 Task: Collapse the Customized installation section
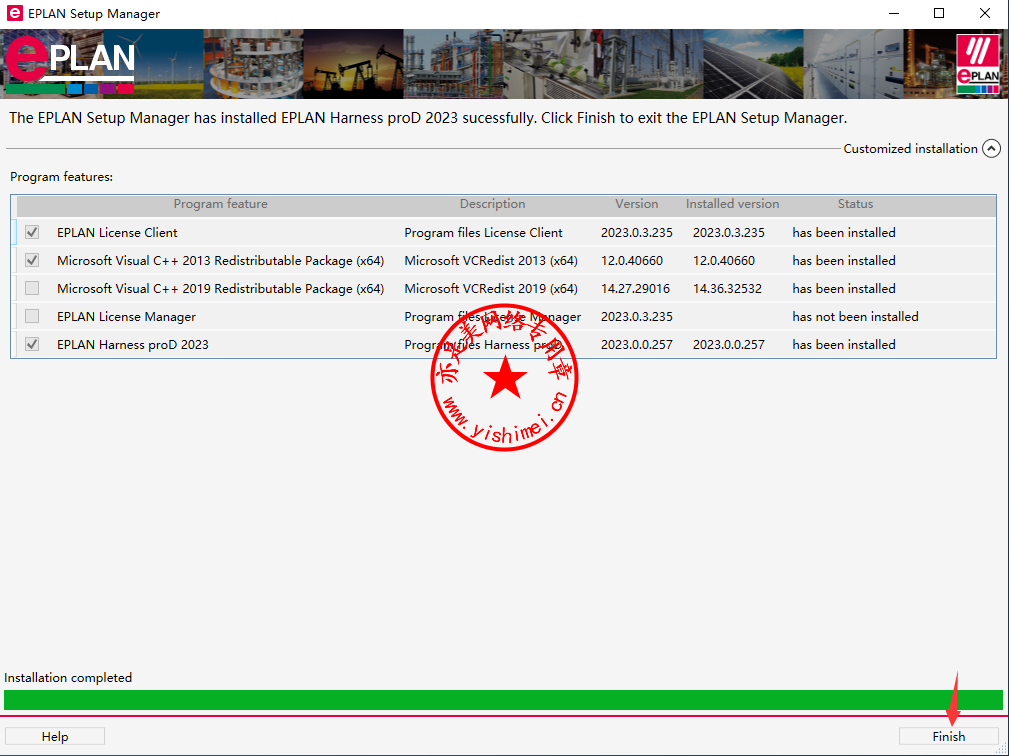991,149
